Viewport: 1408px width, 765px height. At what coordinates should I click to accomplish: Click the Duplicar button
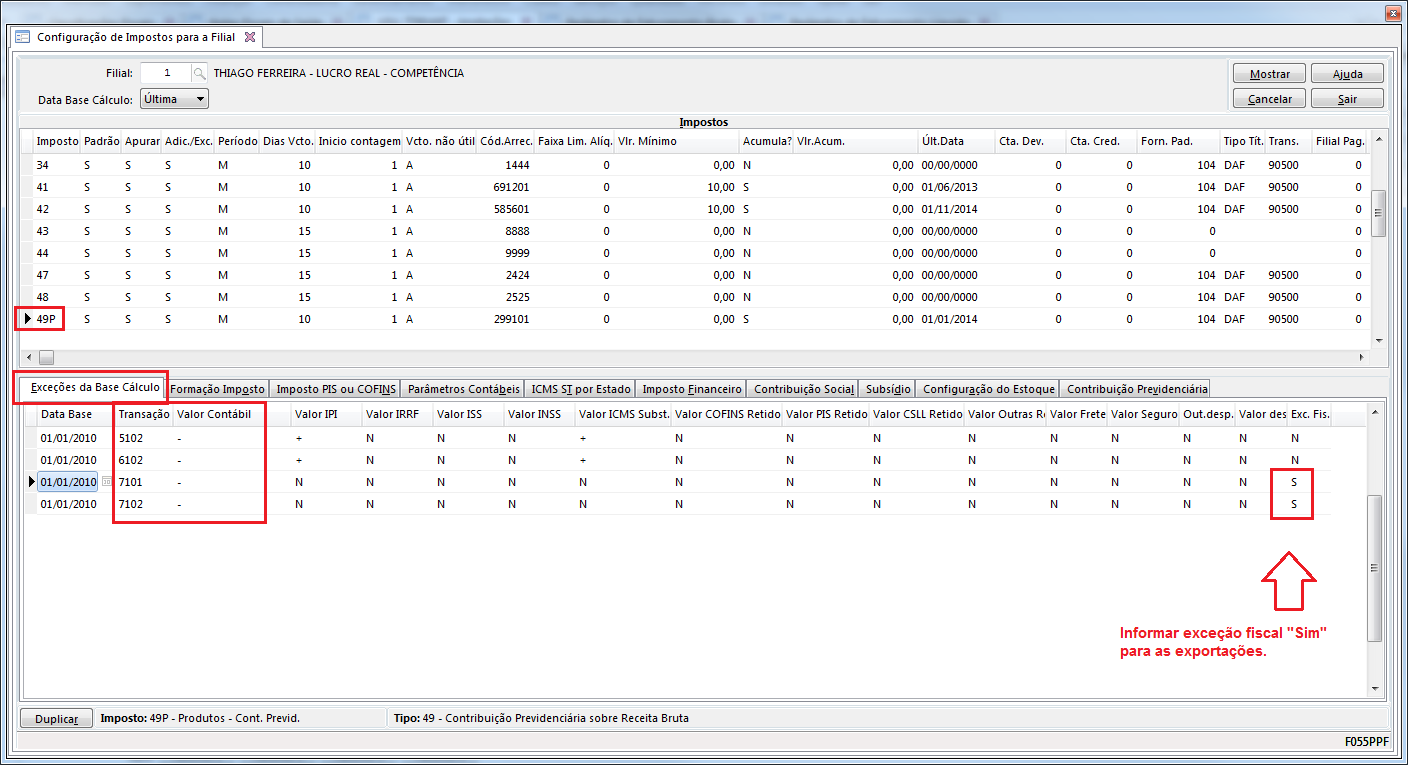(x=57, y=719)
